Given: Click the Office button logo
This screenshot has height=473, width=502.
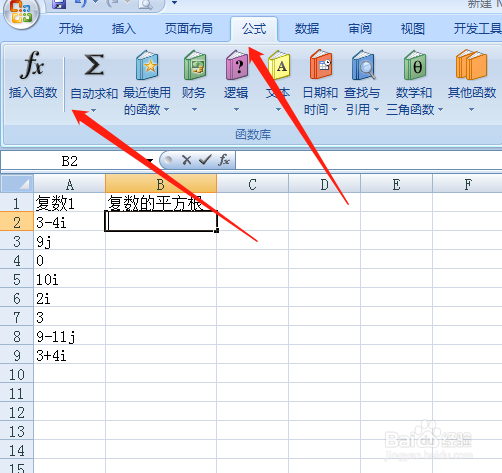Looking at the screenshot, I should click(x=21, y=13).
